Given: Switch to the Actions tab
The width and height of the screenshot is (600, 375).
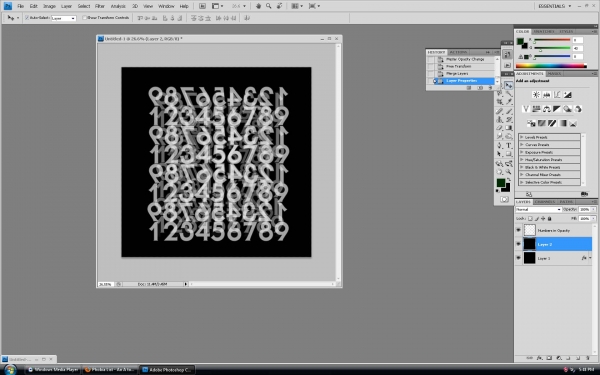Looking at the screenshot, I should pos(458,52).
